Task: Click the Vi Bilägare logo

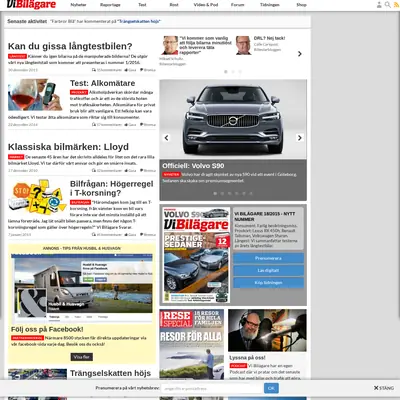Action: click(x=31, y=5)
